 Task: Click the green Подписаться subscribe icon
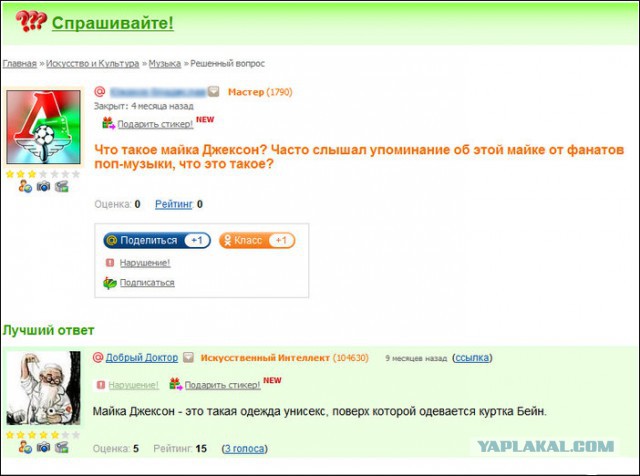[110, 282]
